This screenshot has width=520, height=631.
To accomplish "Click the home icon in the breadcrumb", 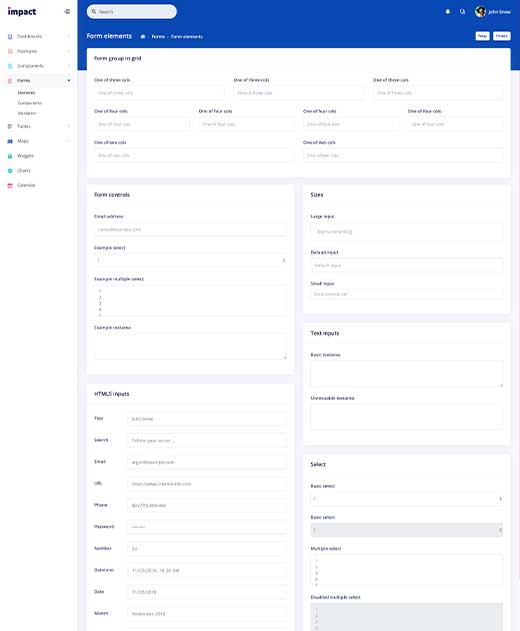I will (142, 37).
